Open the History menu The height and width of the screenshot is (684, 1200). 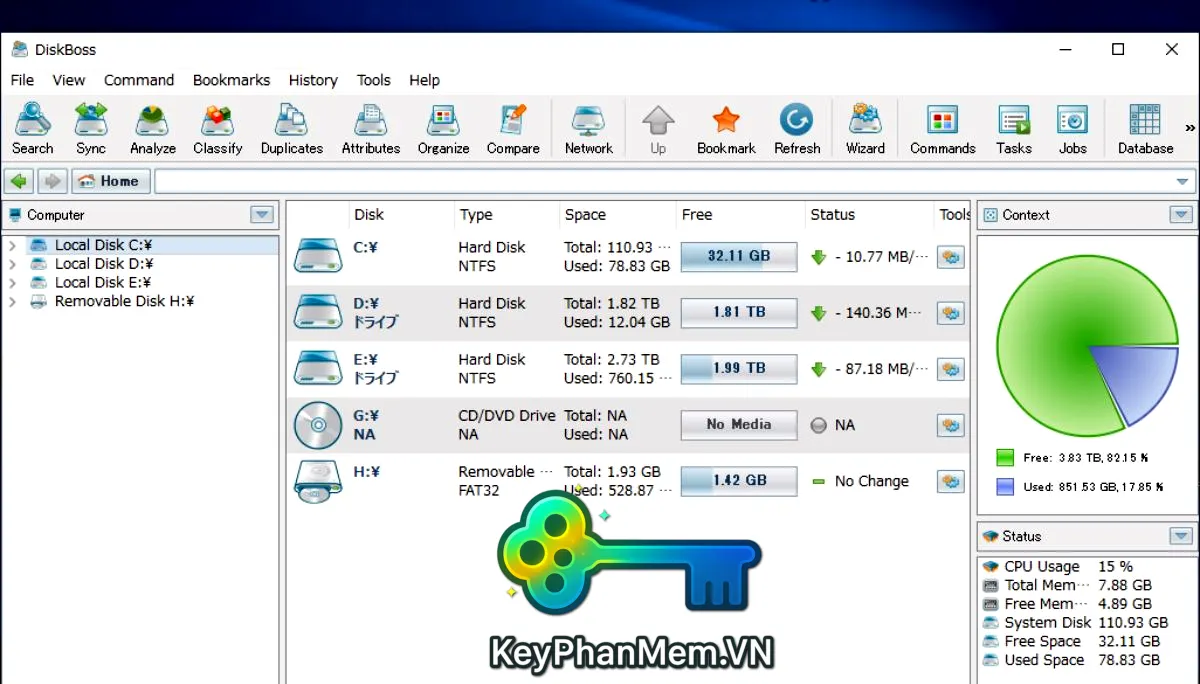[313, 80]
